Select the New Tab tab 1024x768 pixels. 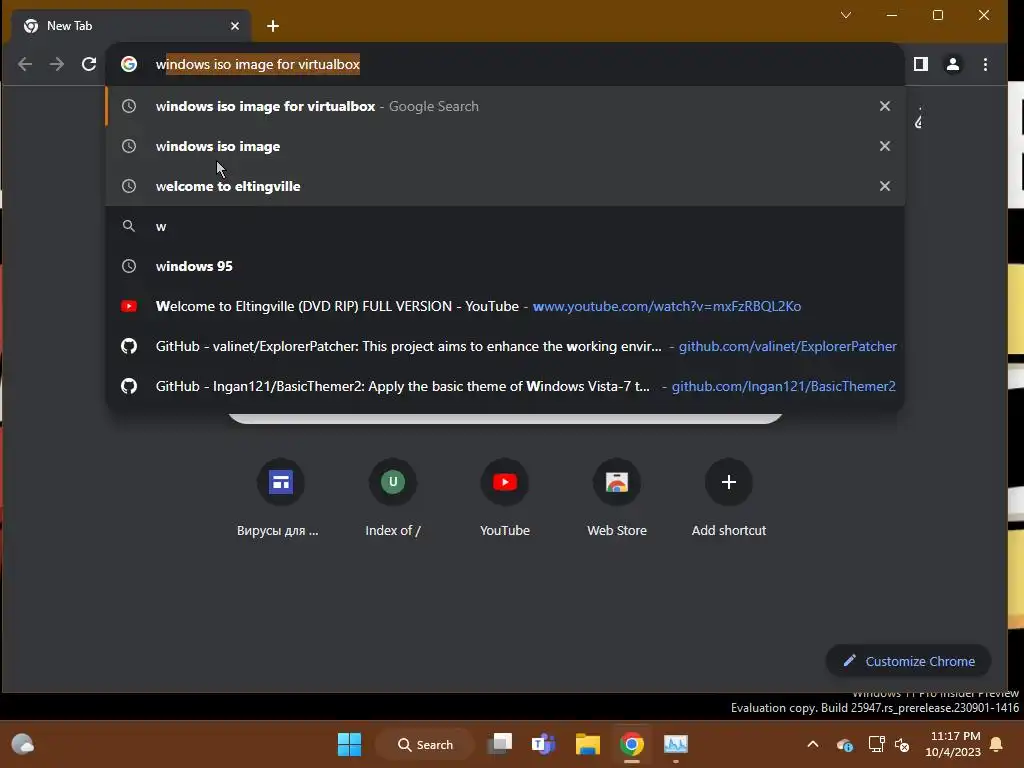pyautogui.click(x=131, y=26)
